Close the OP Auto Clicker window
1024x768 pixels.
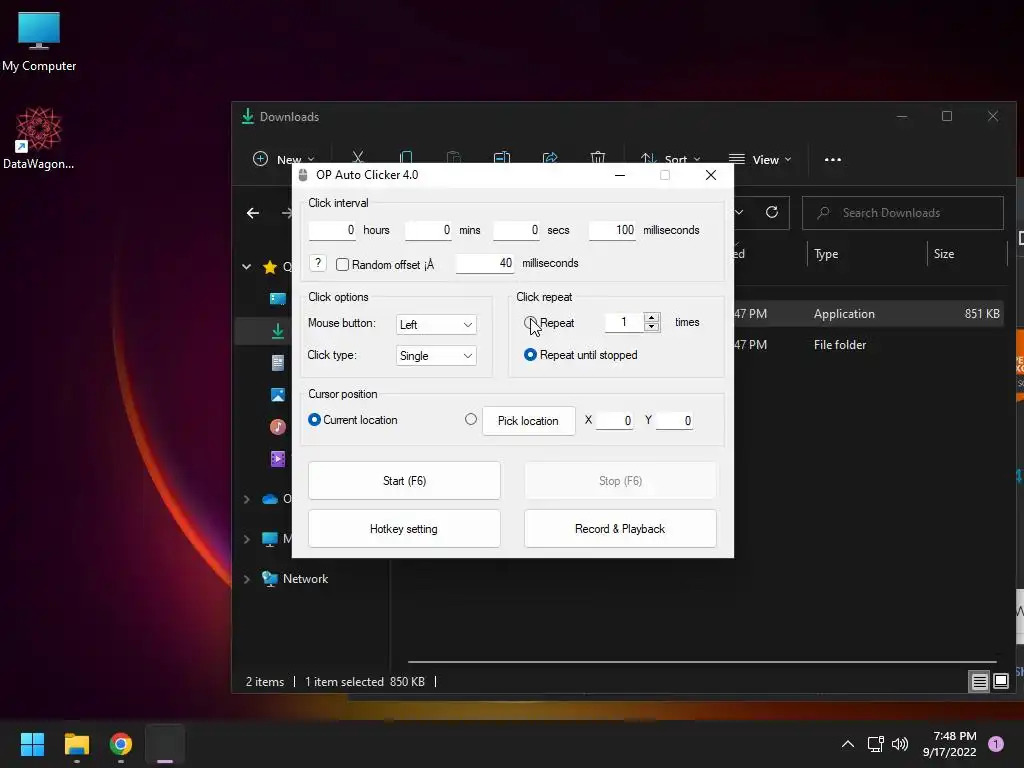[x=711, y=175]
